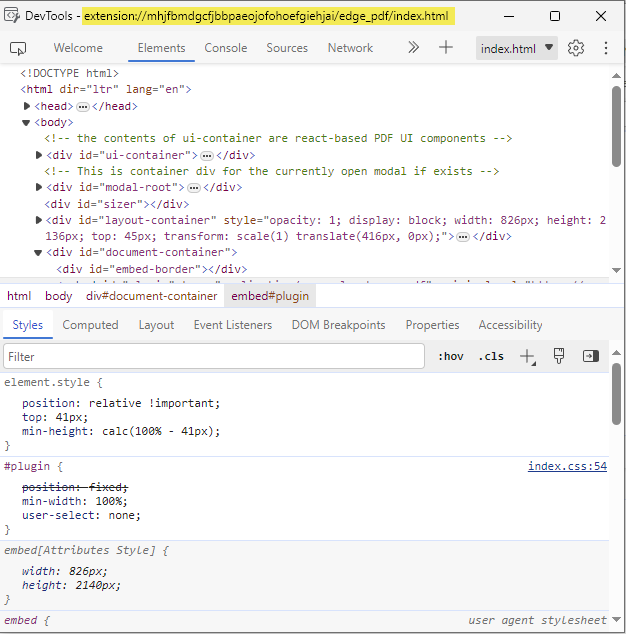Select the sizer div node
This screenshot has height=634, width=626.
coord(117,204)
